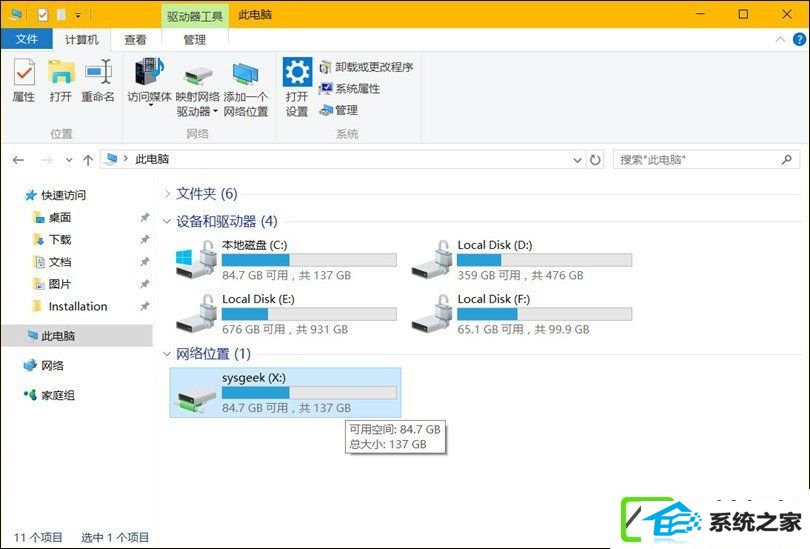The height and width of the screenshot is (549, 810).
Task: Select the Local Disk (E:) drive icon
Action: pyautogui.click(x=196, y=313)
